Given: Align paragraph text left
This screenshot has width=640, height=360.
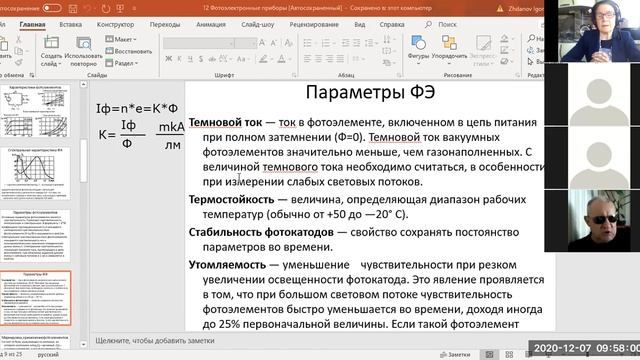Looking at the screenshot, I should (307, 59).
